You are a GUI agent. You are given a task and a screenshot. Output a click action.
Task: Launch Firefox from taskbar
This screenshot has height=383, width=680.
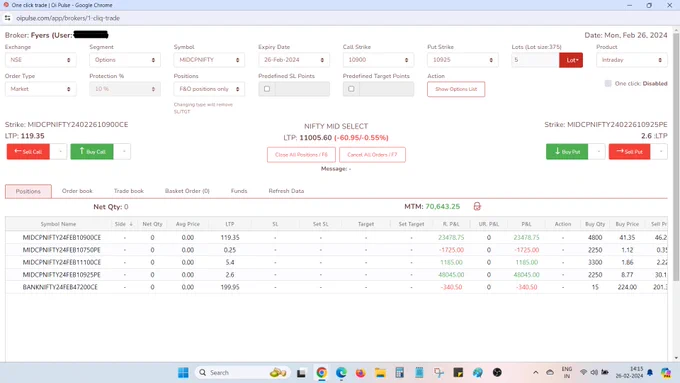360,373
